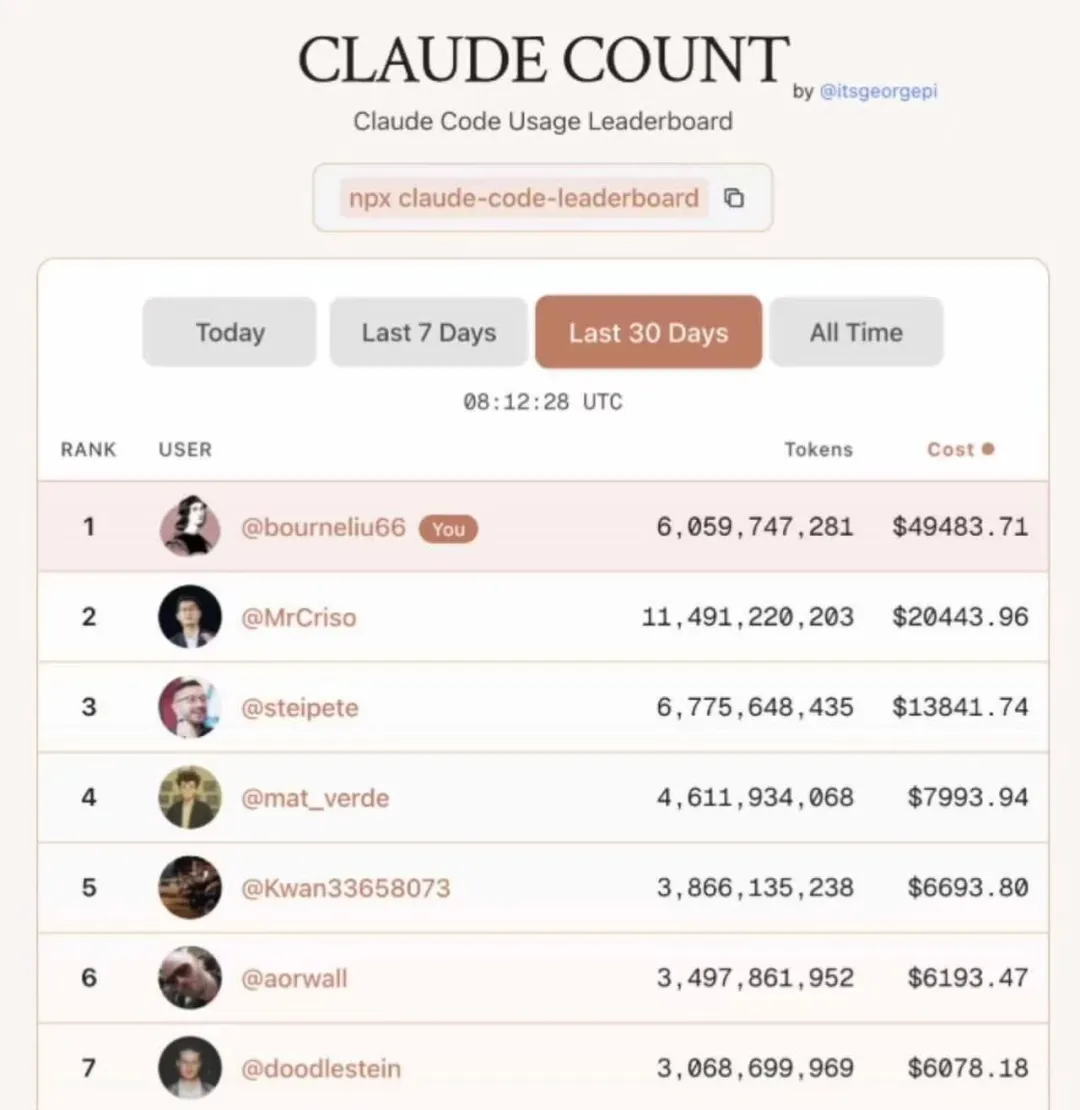Switch to the Today tab
The height and width of the screenshot is (1110, 1080).
230,332
